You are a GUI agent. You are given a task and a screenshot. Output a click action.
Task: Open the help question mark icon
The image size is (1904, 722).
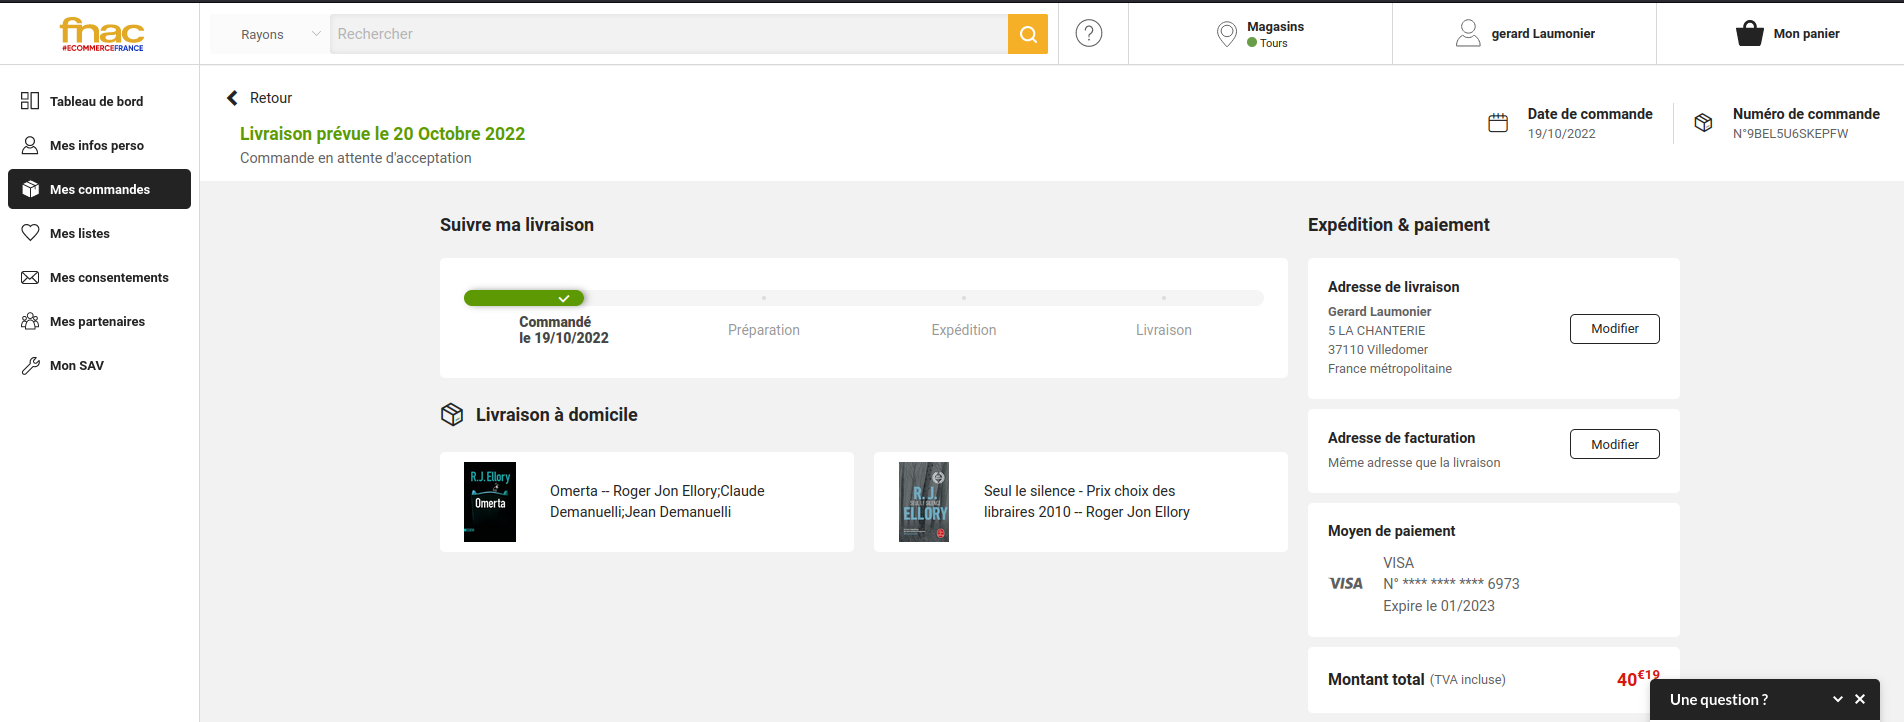(1088, 33)
